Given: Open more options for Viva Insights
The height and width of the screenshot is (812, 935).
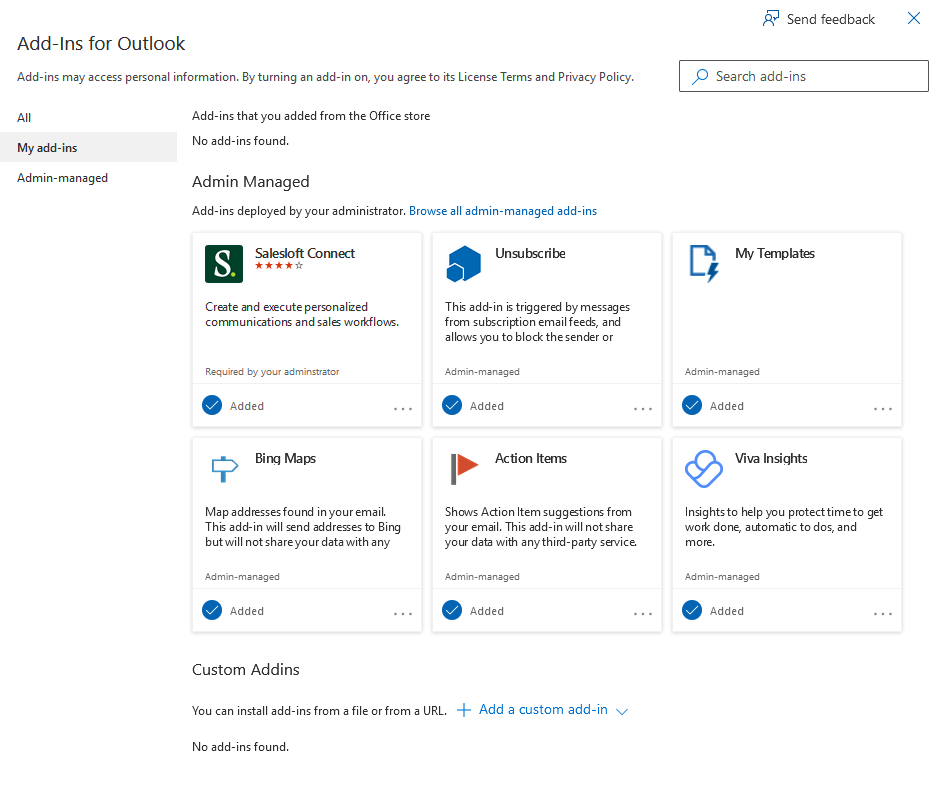Looking at the screenshot, I should [883, 613].
